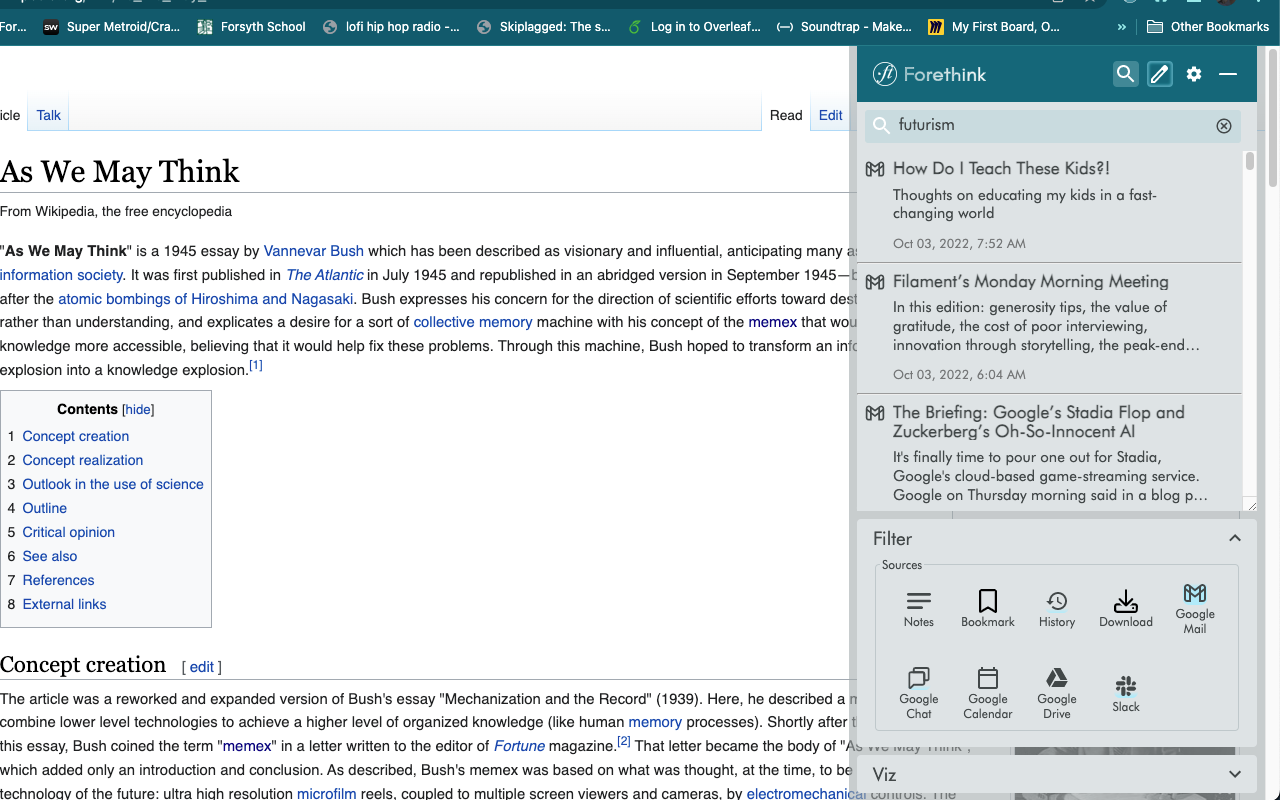Open Soundtrap bookmark
This screenshot has height=800, width=1280.
[845, 27]
